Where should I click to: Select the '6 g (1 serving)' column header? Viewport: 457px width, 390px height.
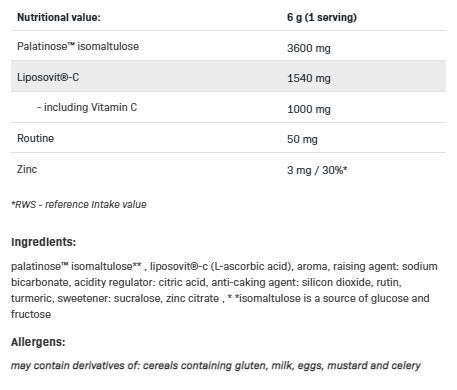pos(322,17)
